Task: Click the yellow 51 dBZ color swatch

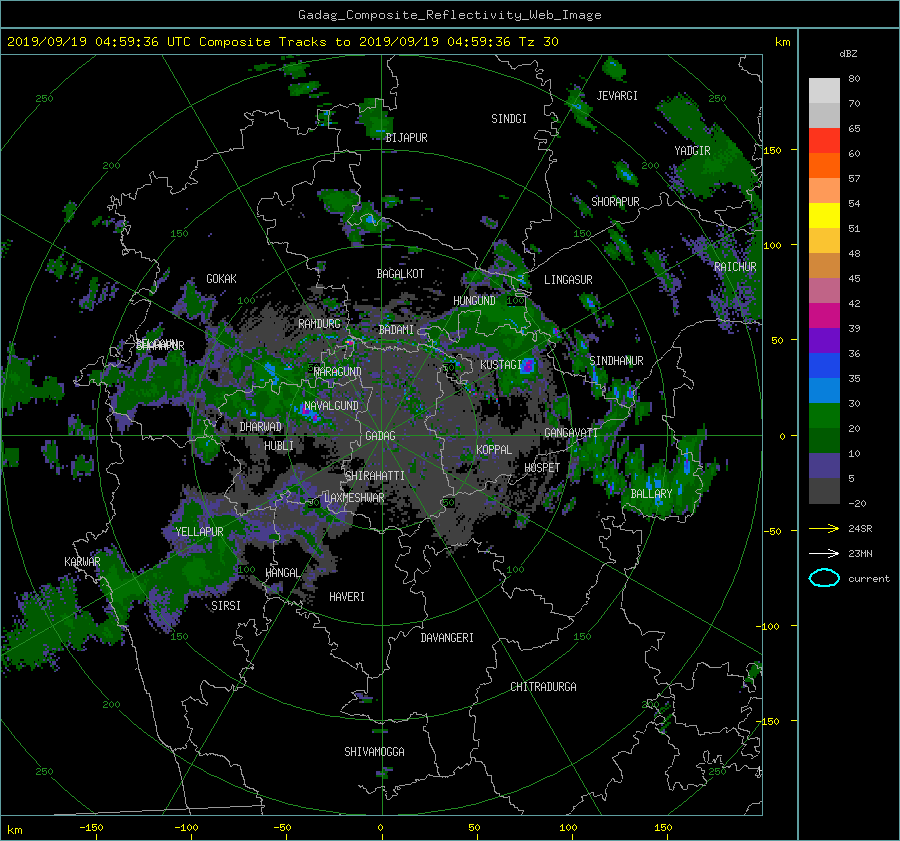Action: coord(824,216)
